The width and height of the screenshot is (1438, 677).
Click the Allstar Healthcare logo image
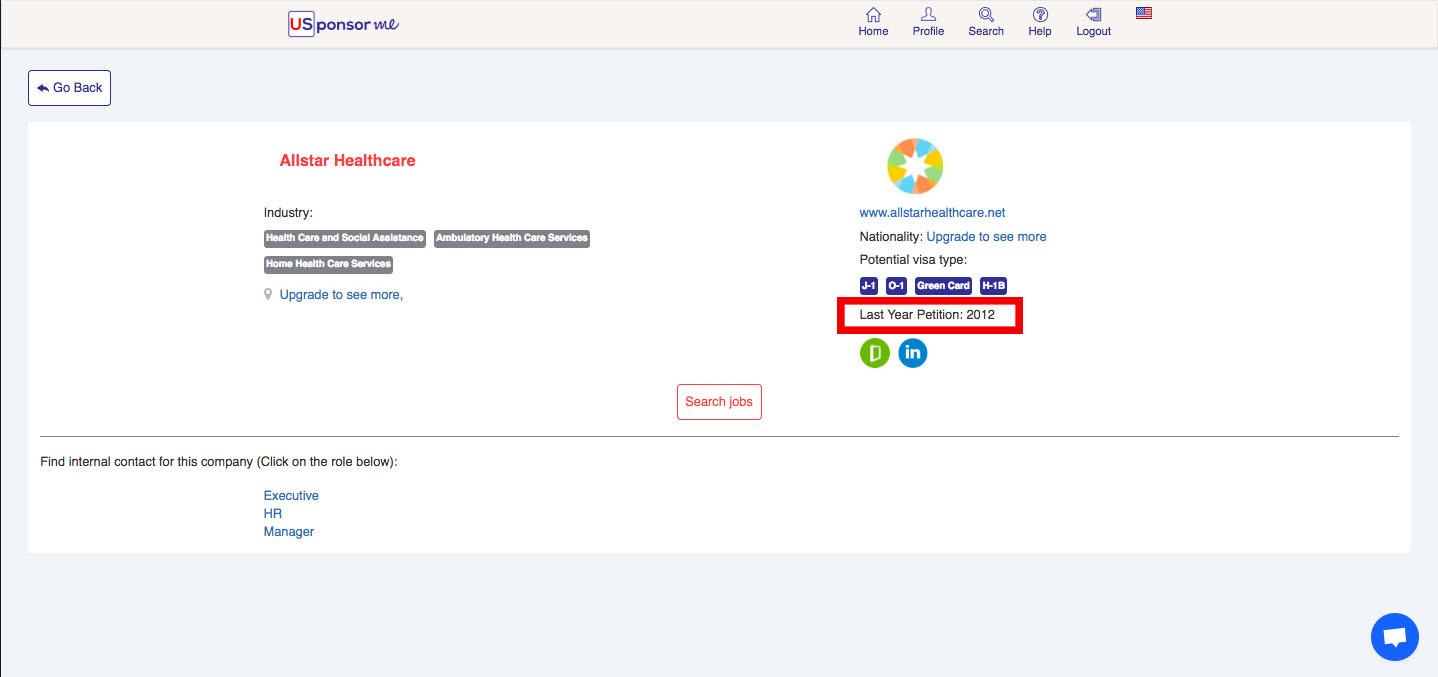[915, 166]
